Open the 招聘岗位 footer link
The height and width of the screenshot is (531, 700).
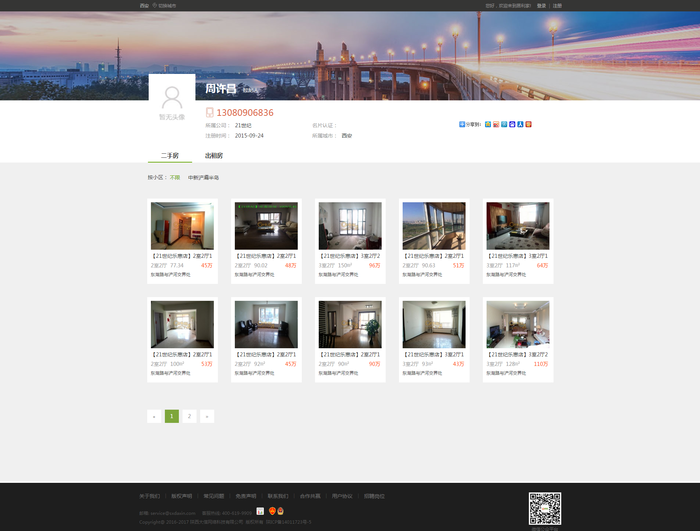[374, 496]
